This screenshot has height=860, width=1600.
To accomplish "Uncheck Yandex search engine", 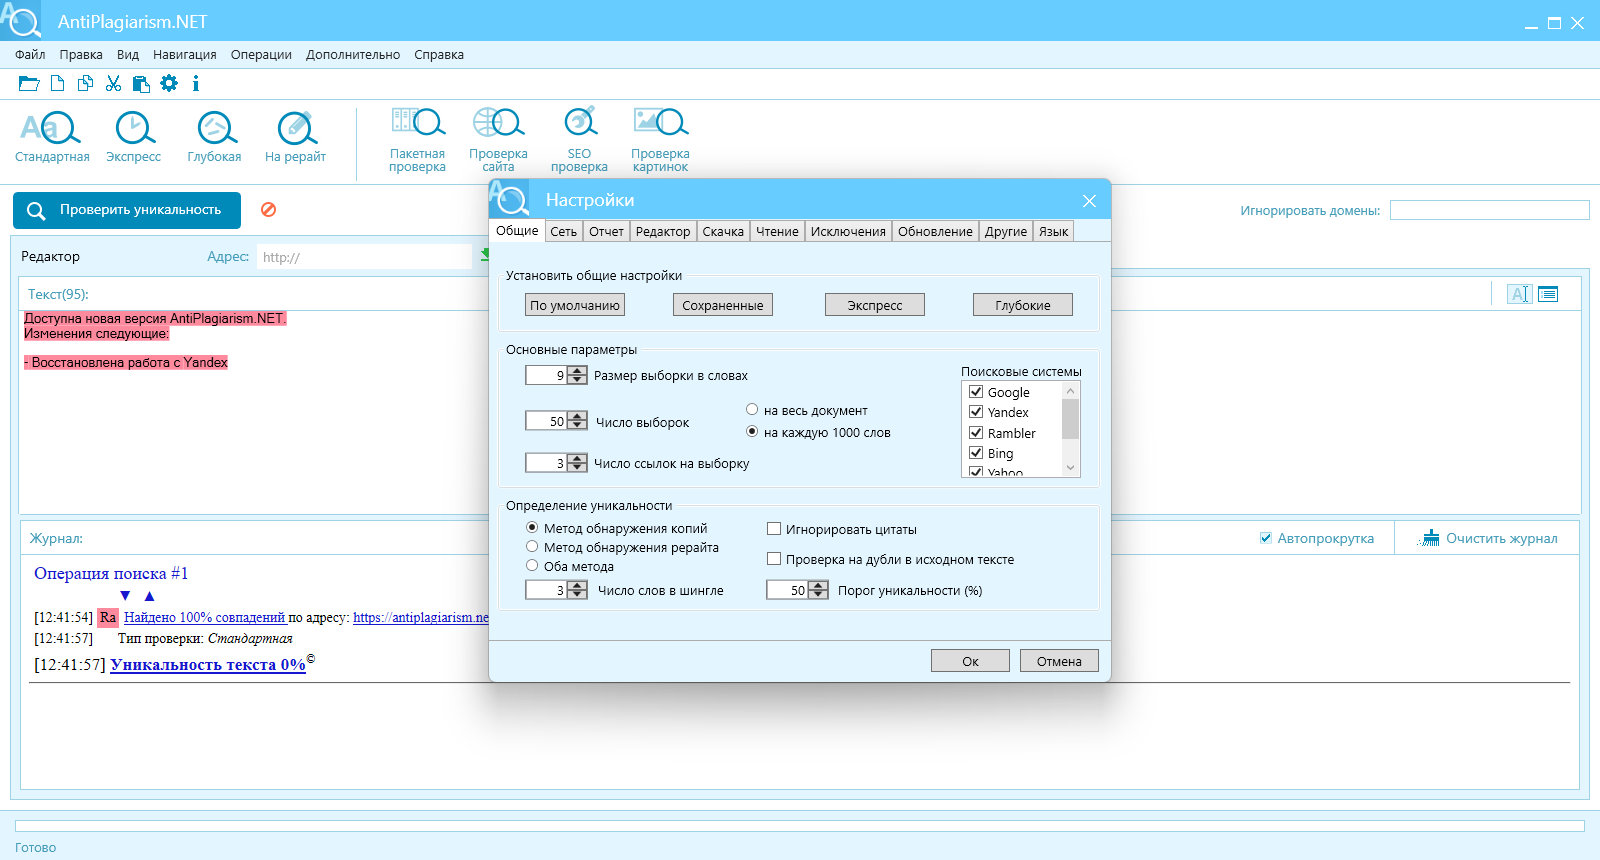I will pyautogui.click(x=976, y=412).
